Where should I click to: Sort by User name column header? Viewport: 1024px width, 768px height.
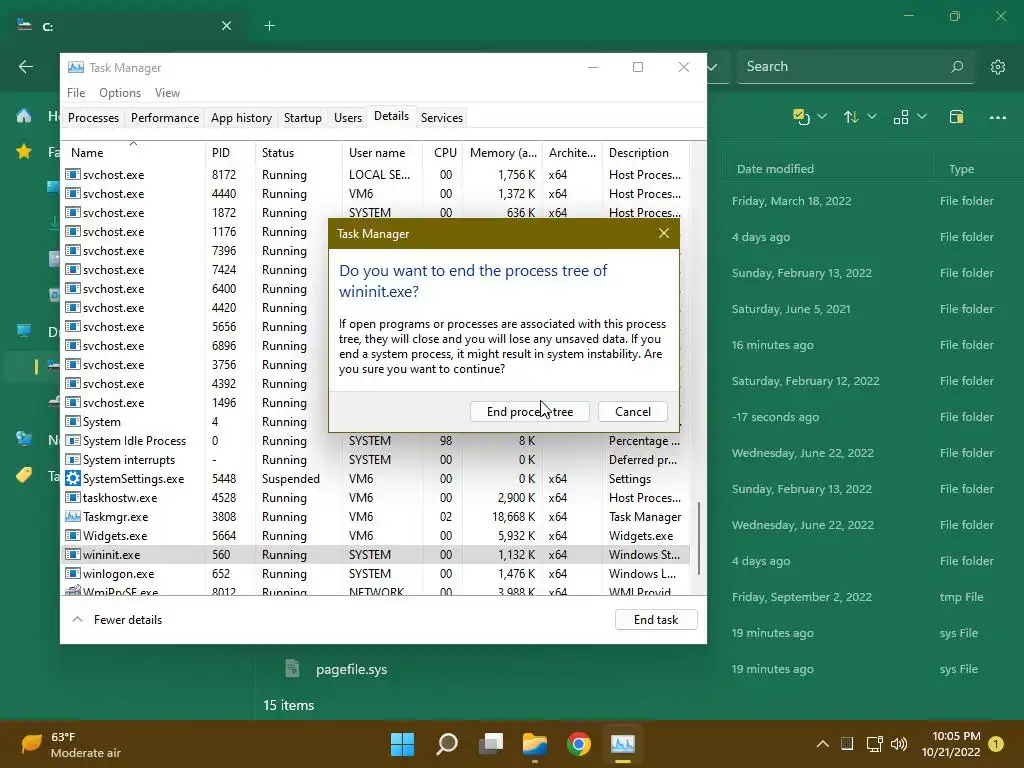(x=383, y=152)
